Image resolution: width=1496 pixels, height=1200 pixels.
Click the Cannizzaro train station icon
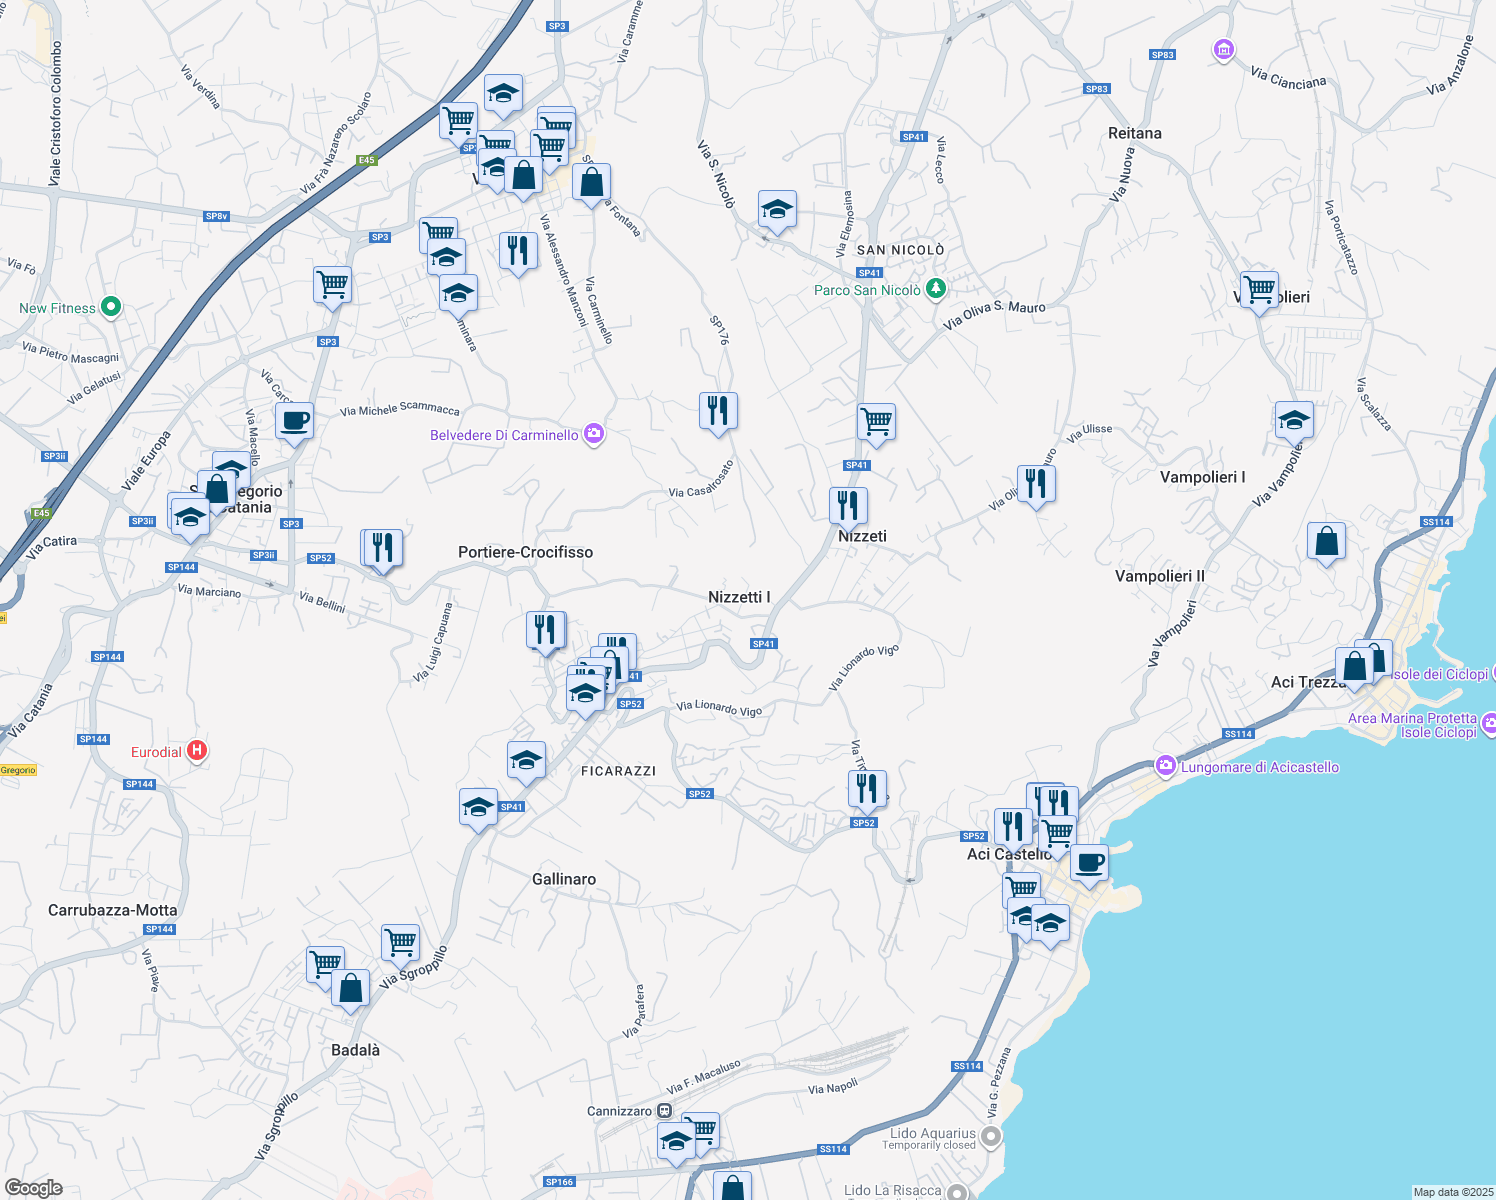coord(664,1110)
